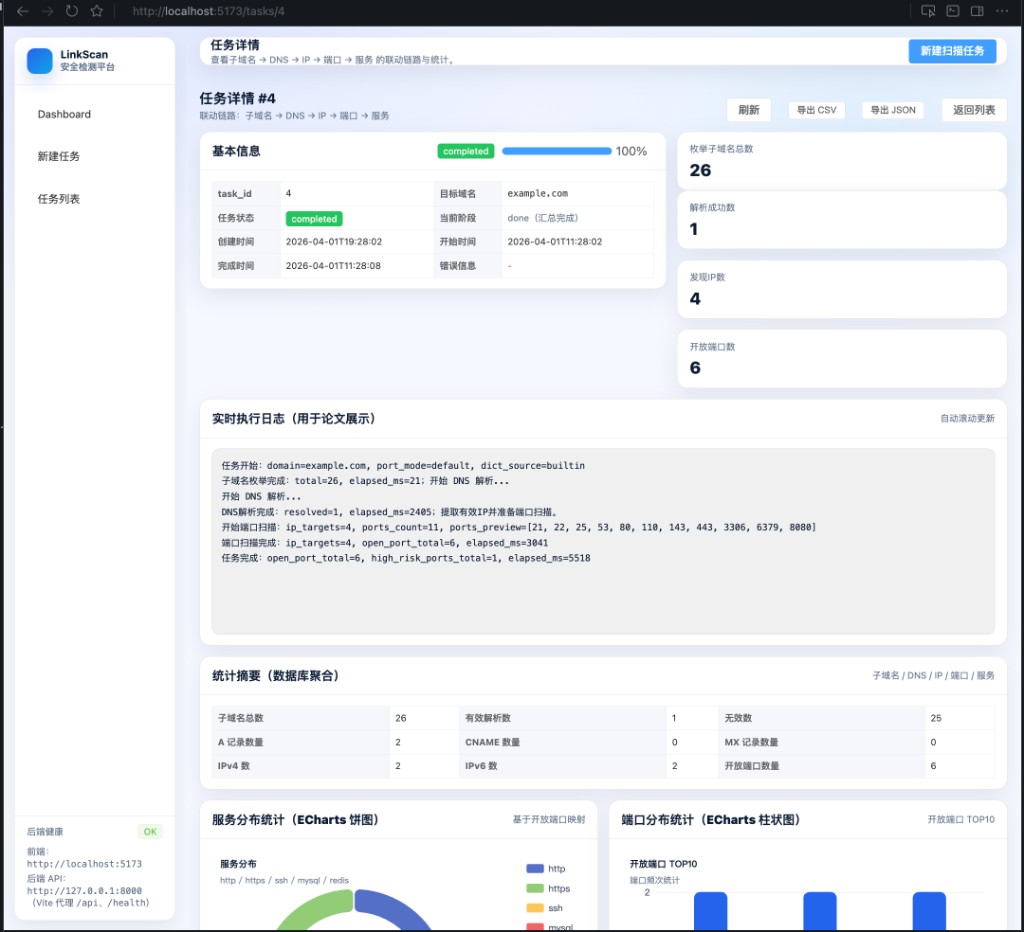Click the 开放端口数 stat card
1024x932 pixels.
(842, 359)
